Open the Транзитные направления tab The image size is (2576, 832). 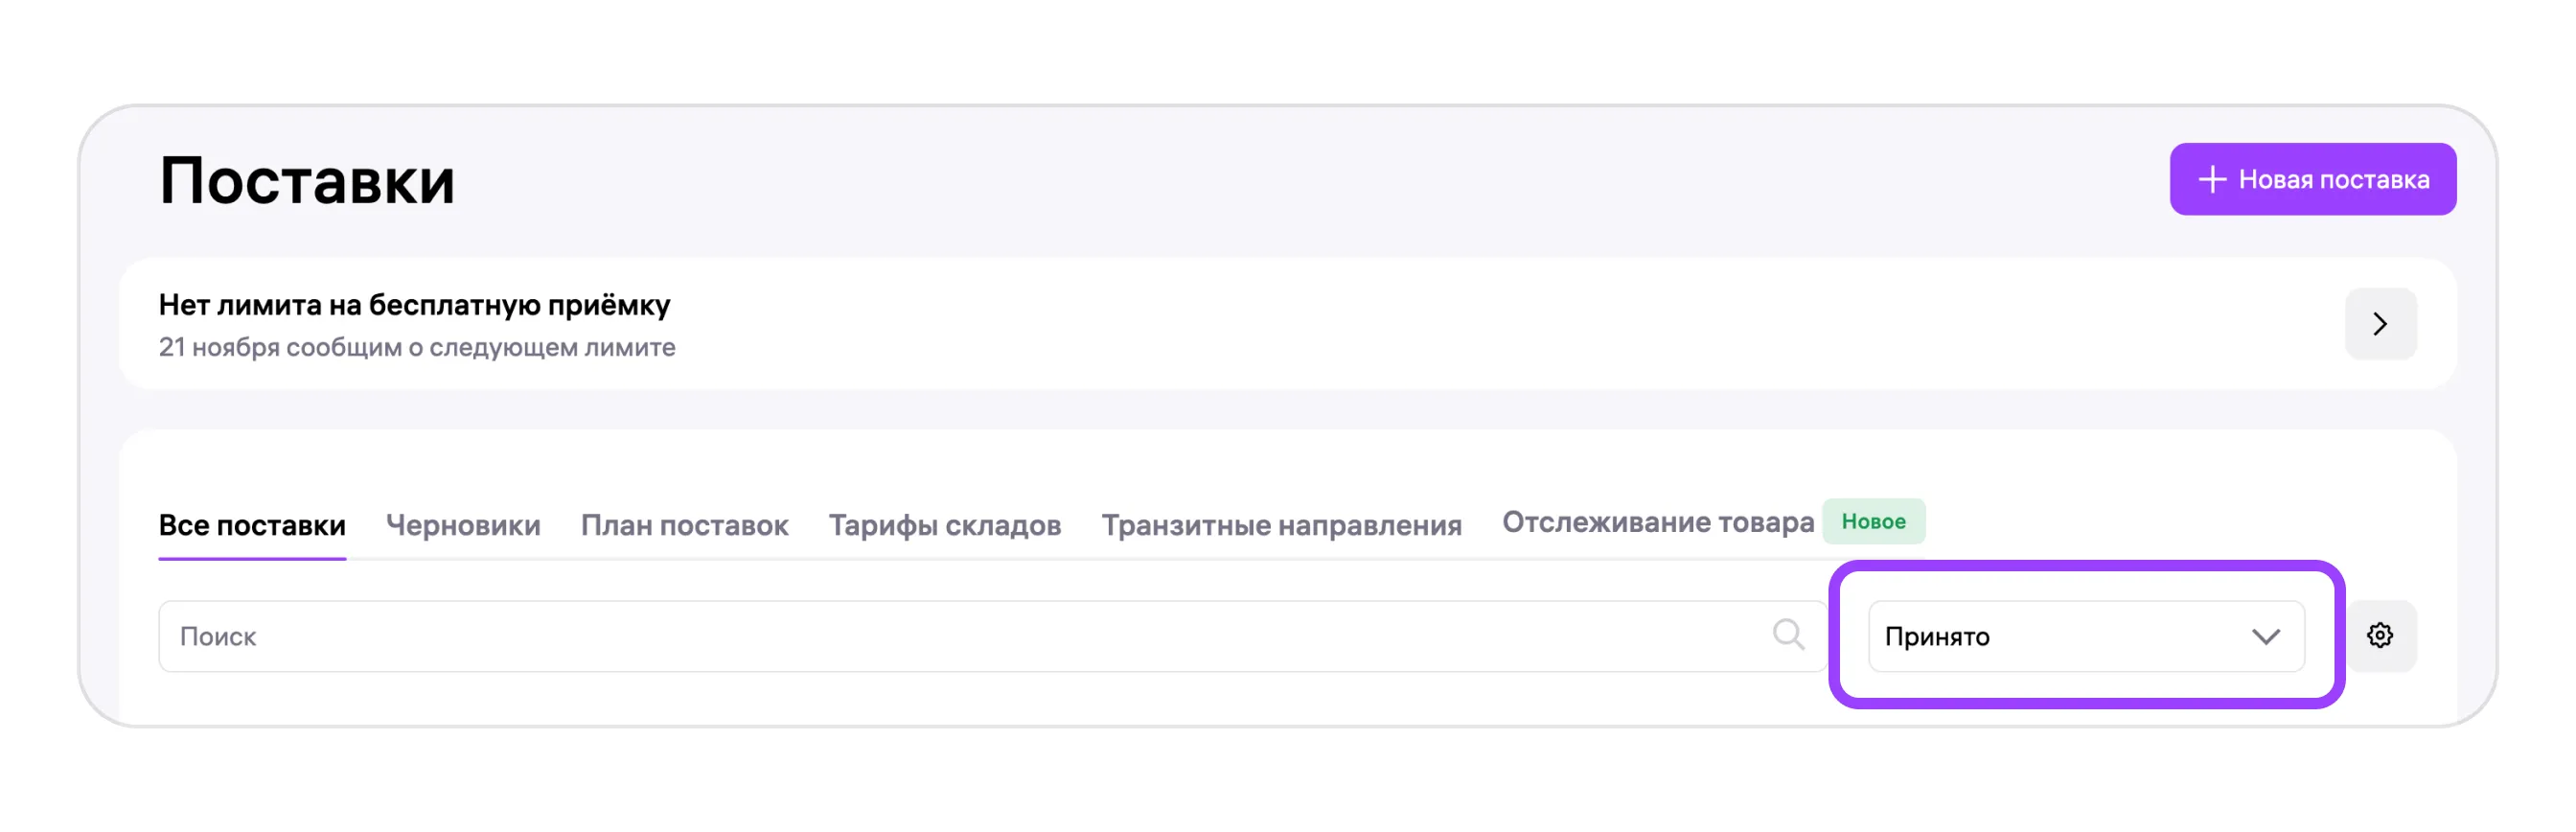(1281, 526)
